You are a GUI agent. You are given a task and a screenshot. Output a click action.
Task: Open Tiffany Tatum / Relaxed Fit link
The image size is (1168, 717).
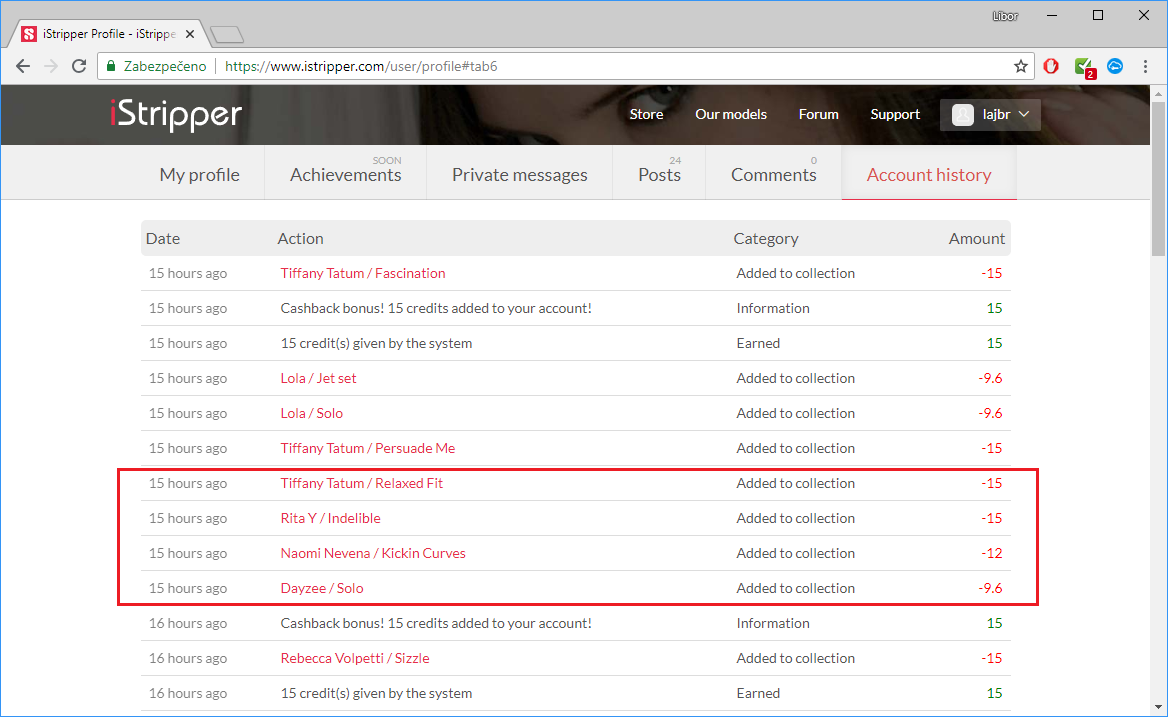tap(361, 483)
